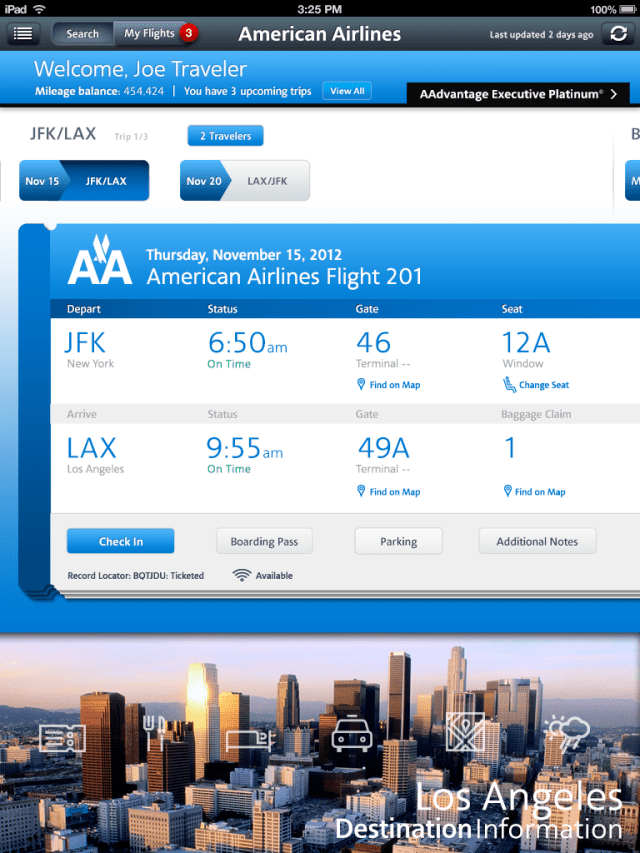Tap the refresh icon
This screenshot has width=640, height=853.
click(x=618, y=34)
